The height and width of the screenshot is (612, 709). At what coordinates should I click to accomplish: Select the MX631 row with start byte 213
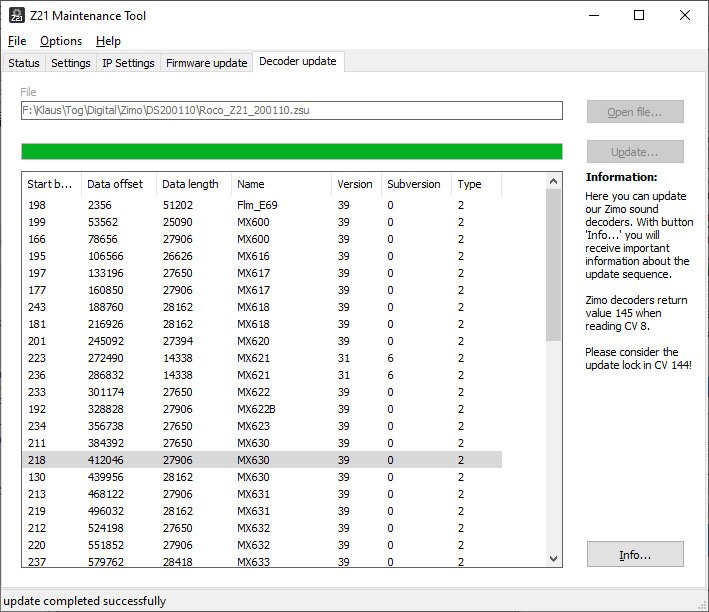coord(262,494)
